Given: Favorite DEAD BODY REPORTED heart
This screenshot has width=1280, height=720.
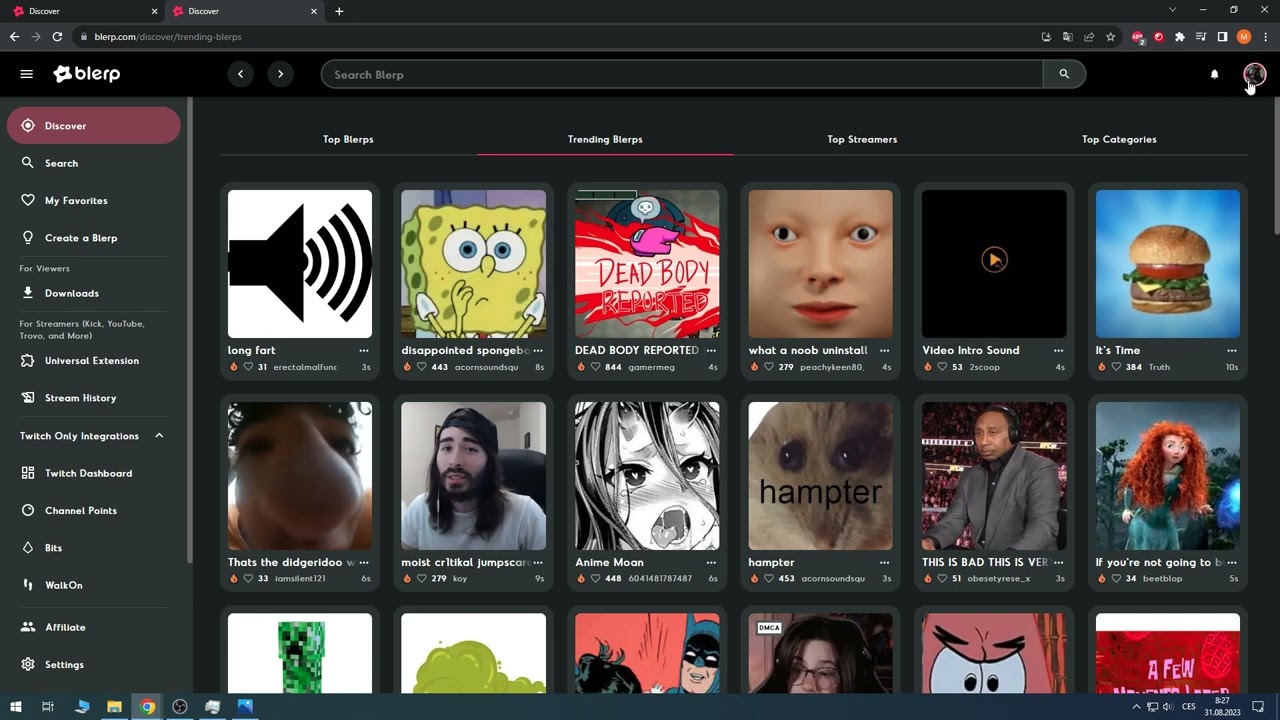Looking at the screenshot, I should (x=595, y=367).
